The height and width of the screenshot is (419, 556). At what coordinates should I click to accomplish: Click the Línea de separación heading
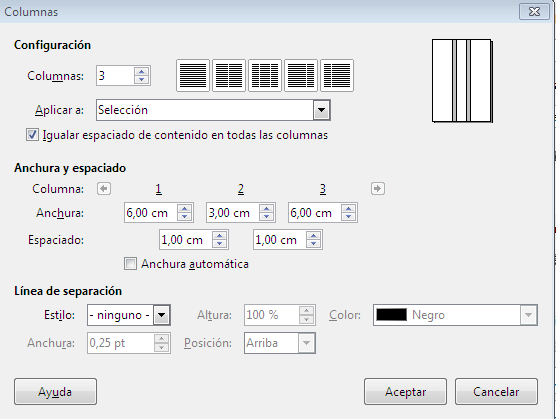(68, 291)
